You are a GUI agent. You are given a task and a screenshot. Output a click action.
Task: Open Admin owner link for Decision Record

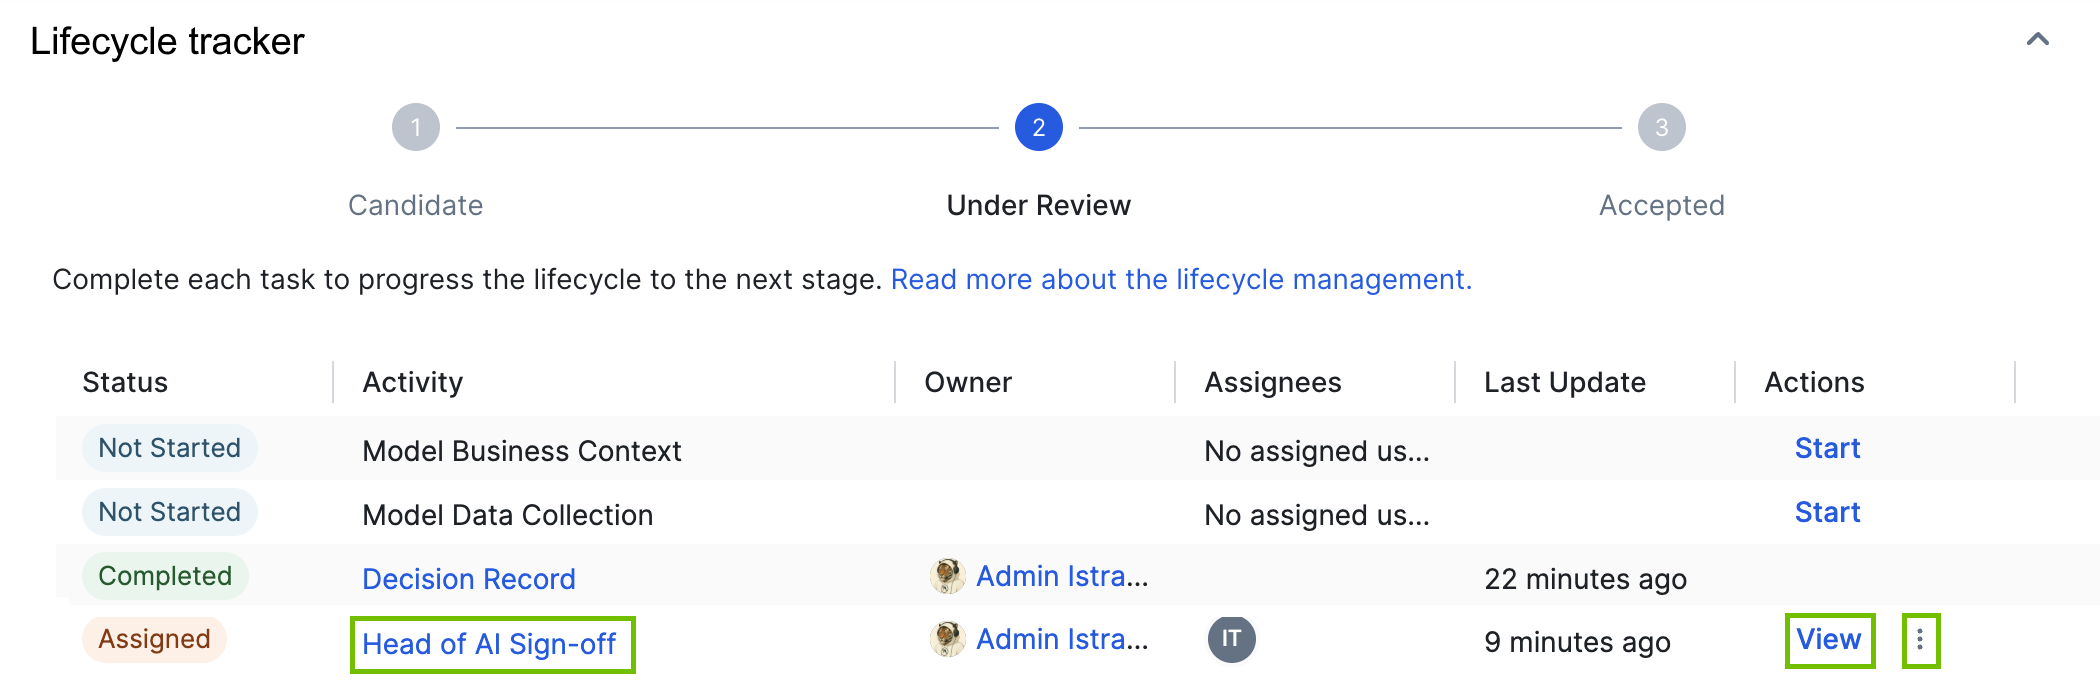coord(1061,577)
